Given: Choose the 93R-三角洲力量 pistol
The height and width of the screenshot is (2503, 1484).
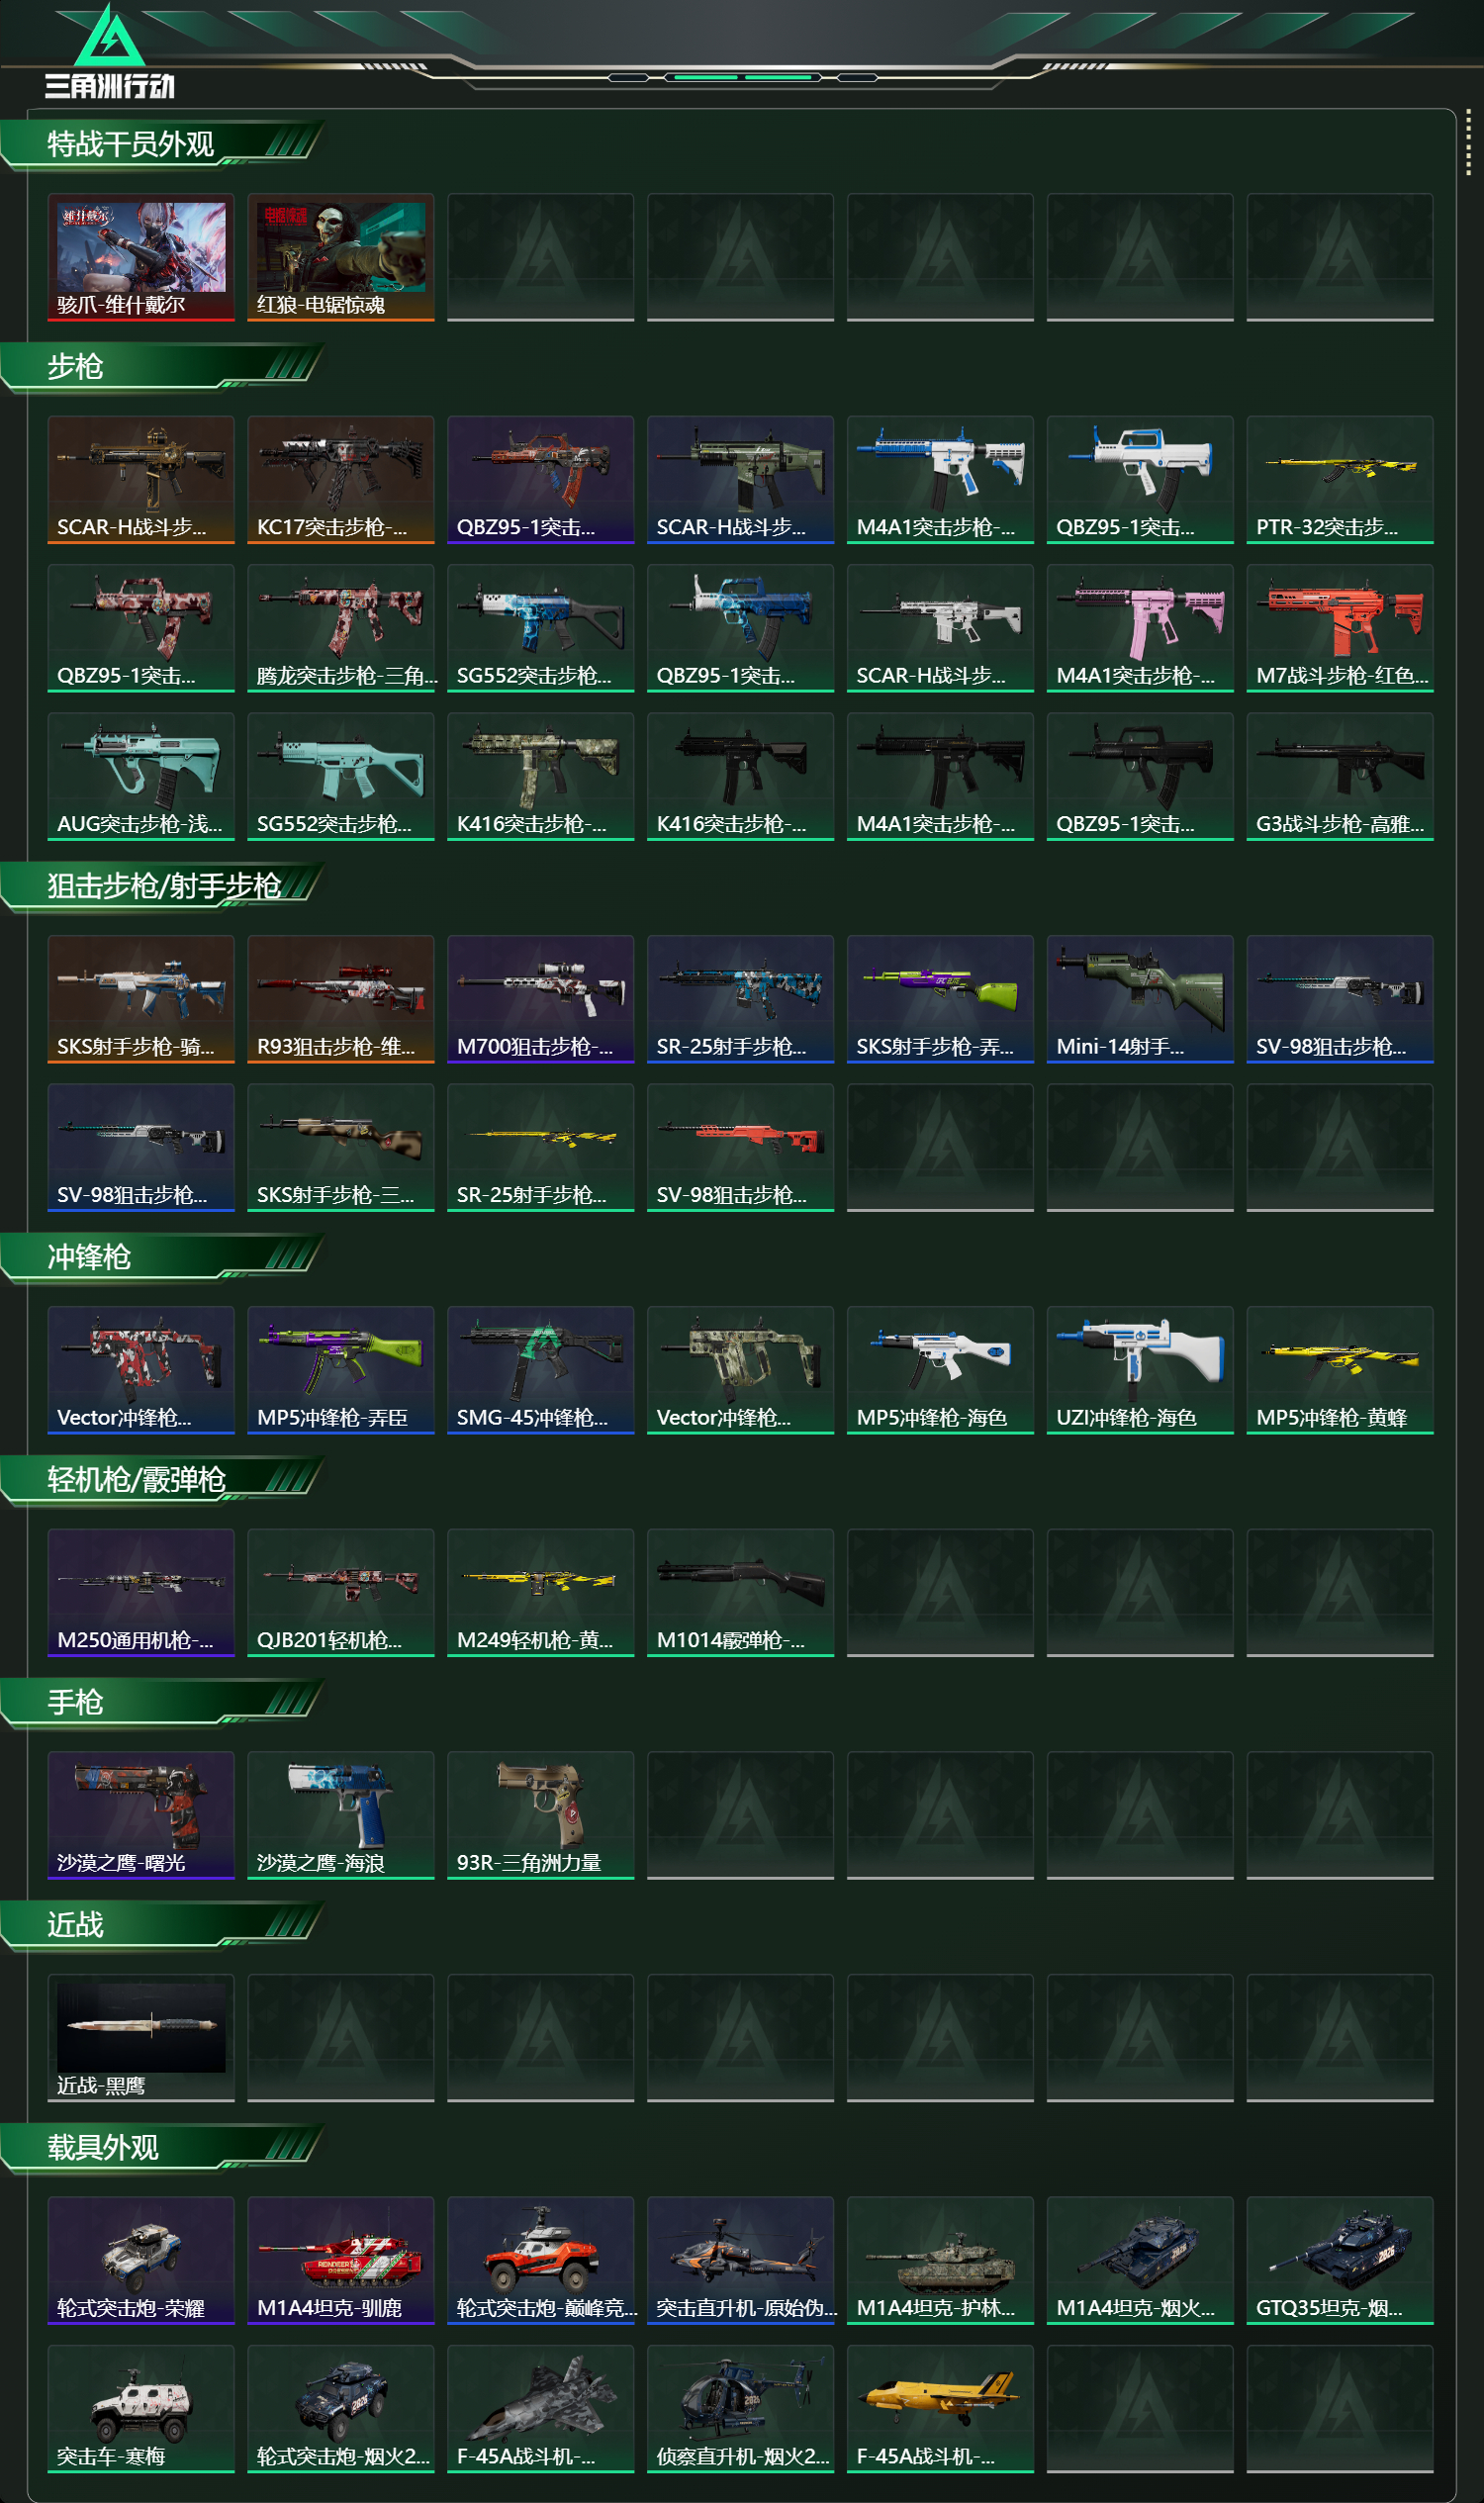Looking at the screenshot, I should pyautogui.click(x=541, y=1815).
